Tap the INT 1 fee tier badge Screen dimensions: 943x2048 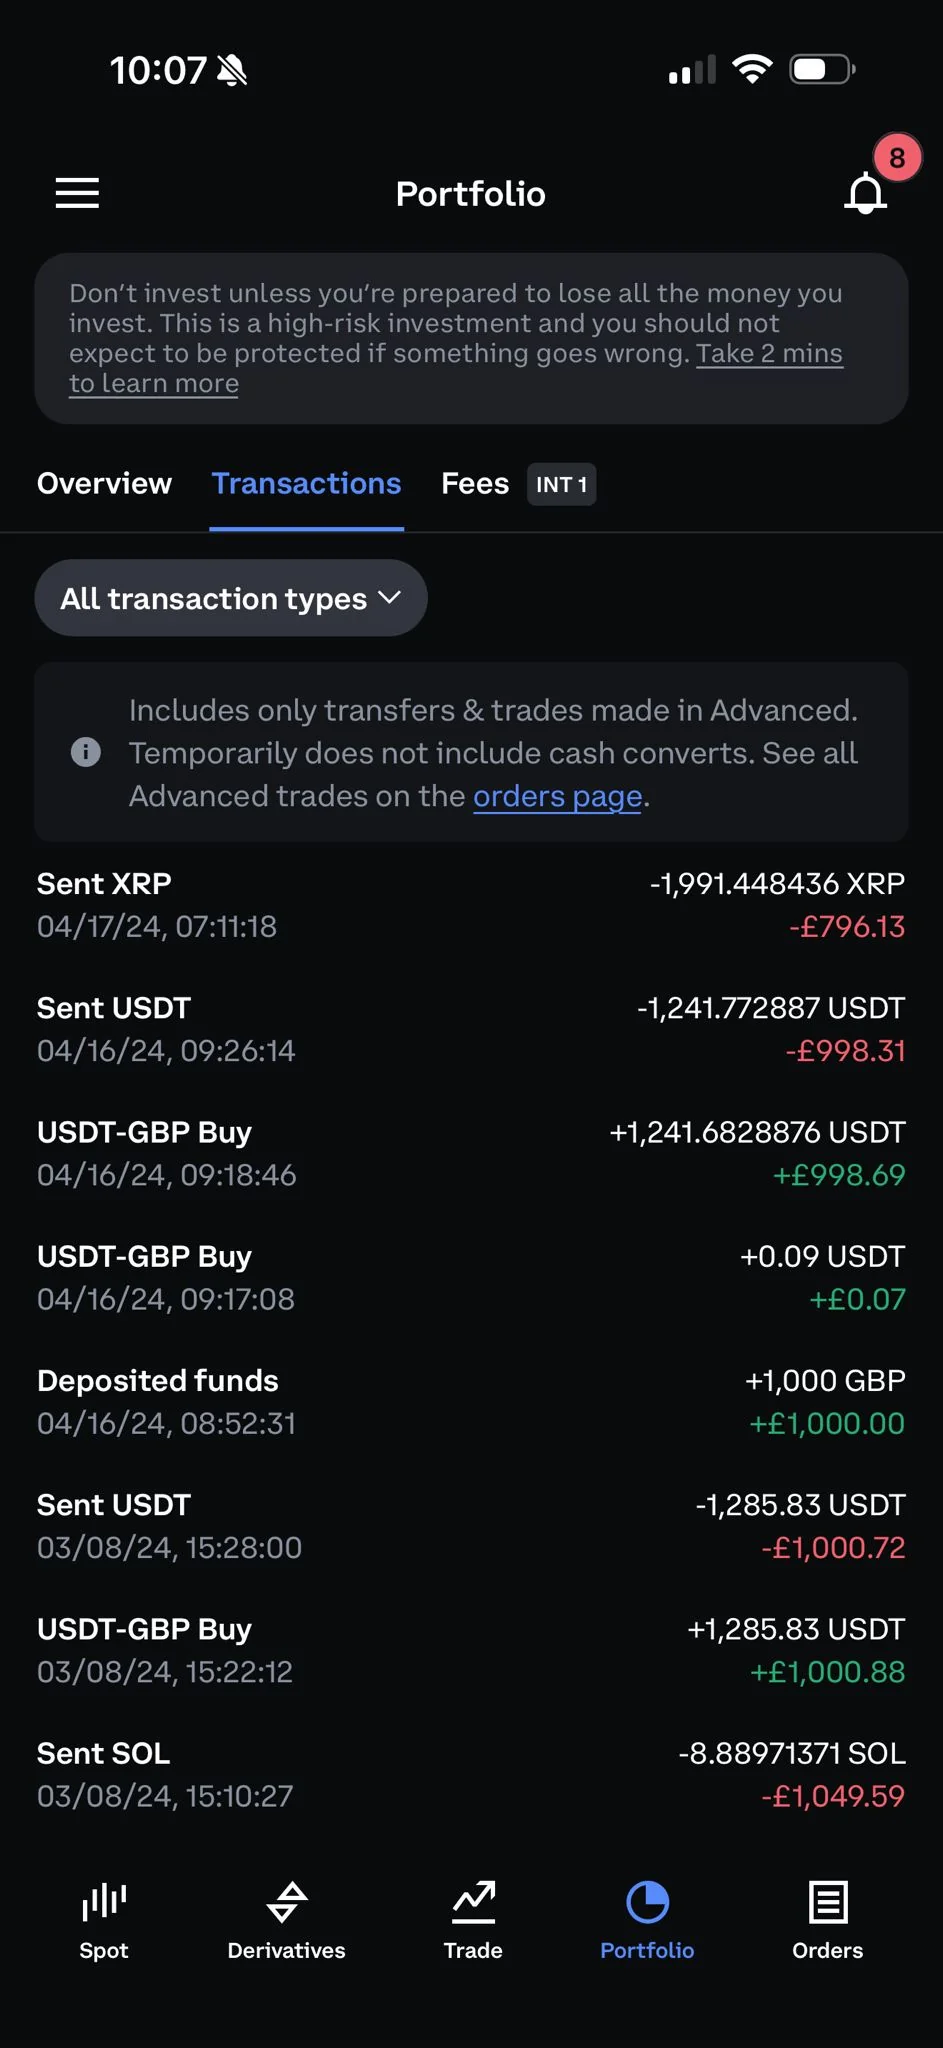561,485
